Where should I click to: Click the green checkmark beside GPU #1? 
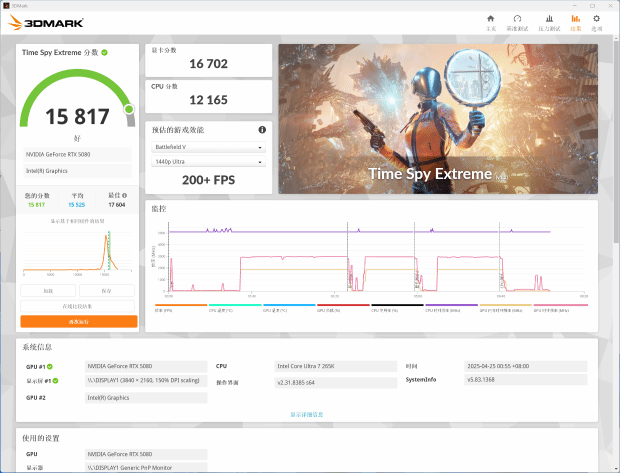pos(50,367)
